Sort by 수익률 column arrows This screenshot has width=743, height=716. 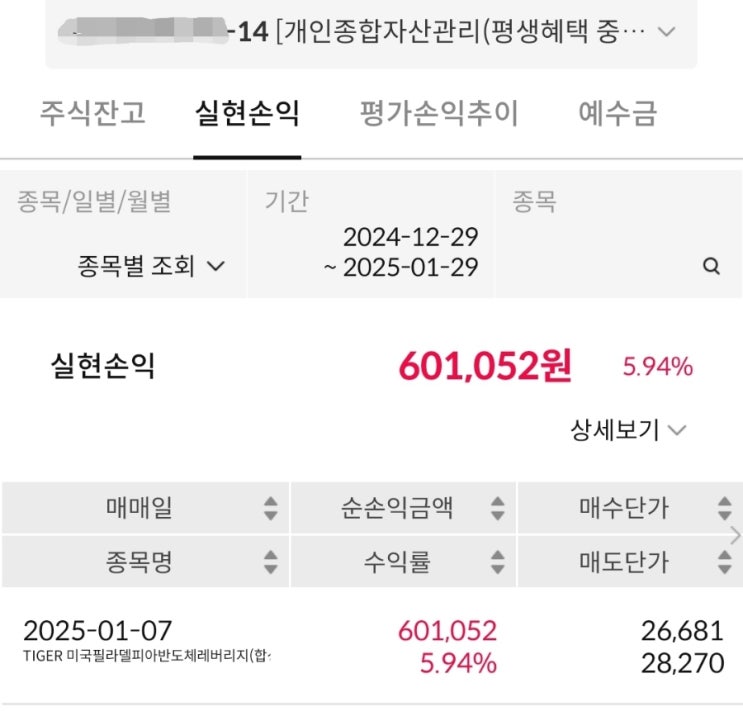pos(497,562)
